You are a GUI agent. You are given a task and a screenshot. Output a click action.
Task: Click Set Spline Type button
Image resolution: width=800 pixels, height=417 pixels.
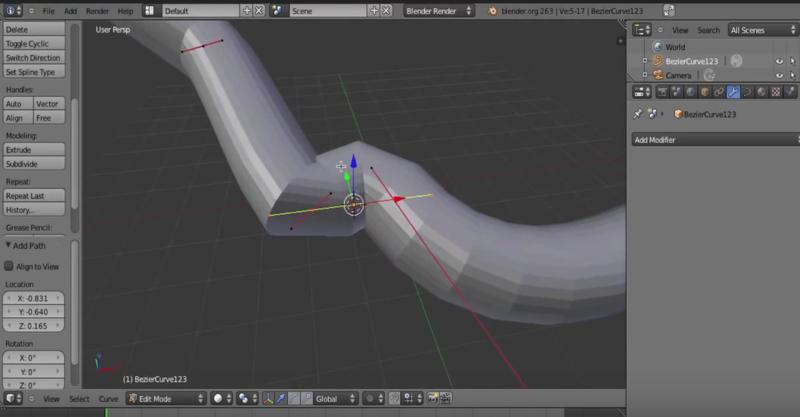[x=34, y=72]
